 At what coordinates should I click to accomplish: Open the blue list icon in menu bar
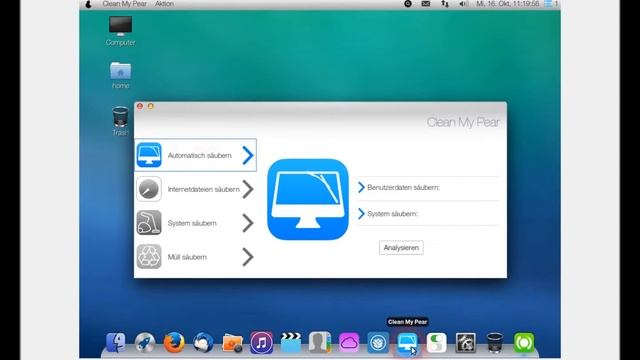[x=548, y=4]
